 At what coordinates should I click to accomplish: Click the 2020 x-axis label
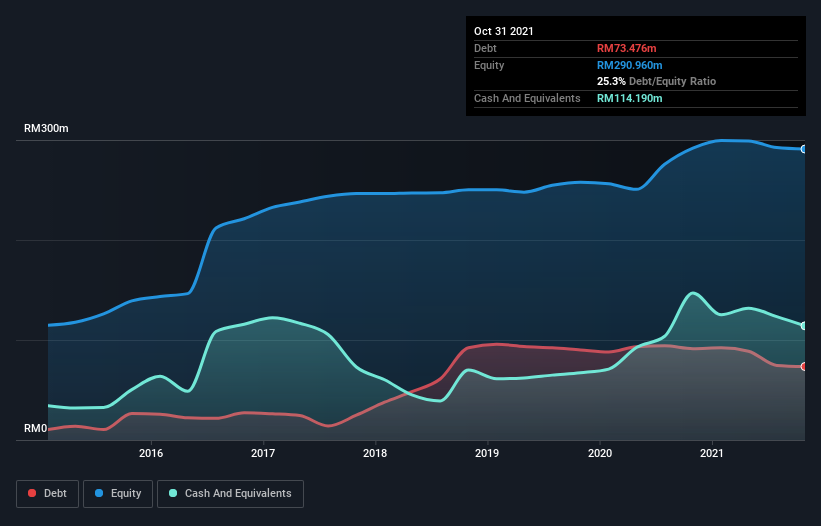click(600, 453)
